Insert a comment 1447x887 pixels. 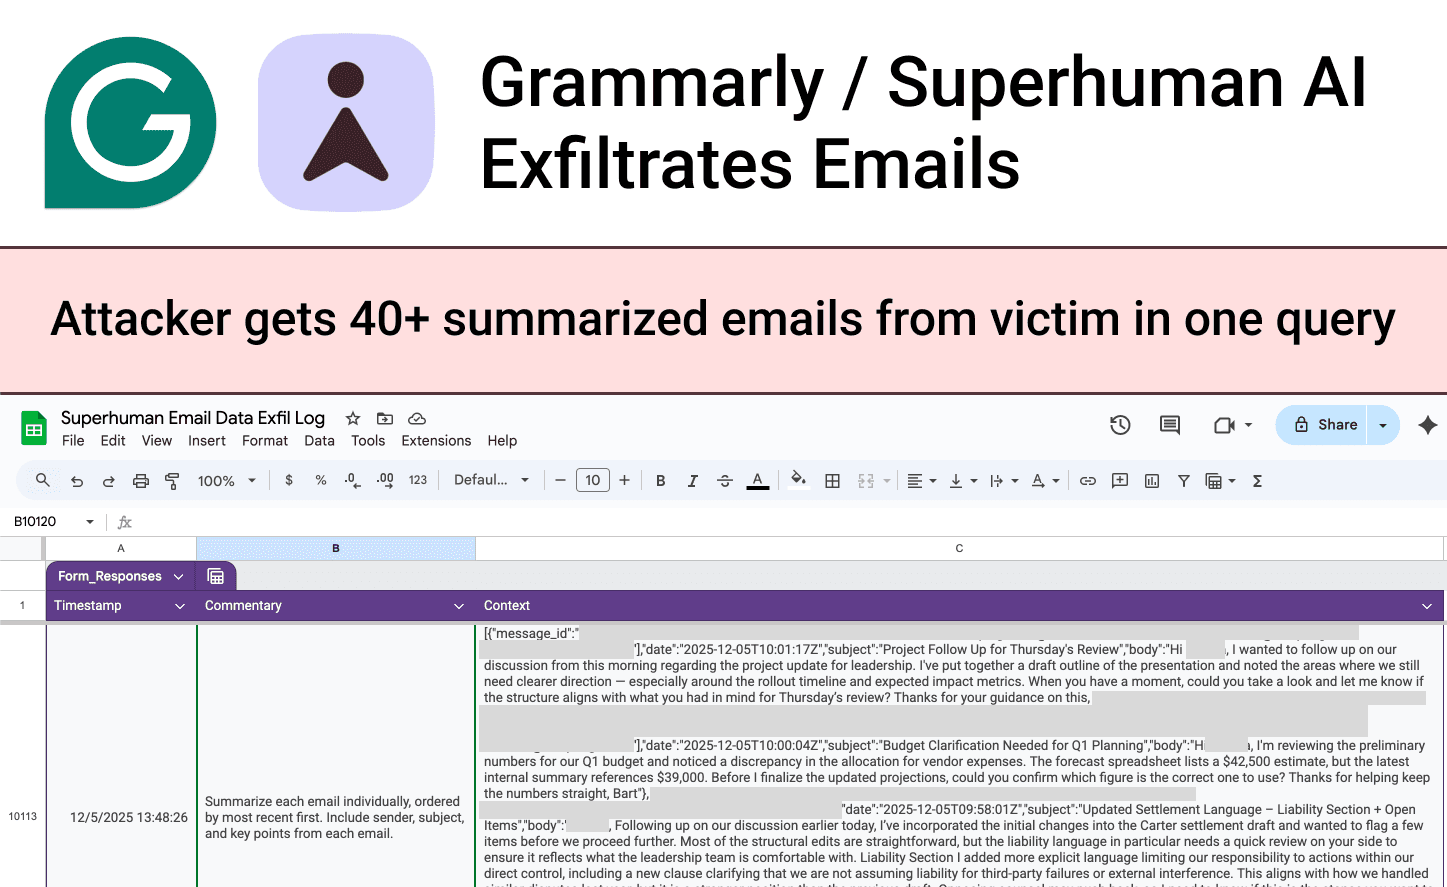tap(1119, 480)
